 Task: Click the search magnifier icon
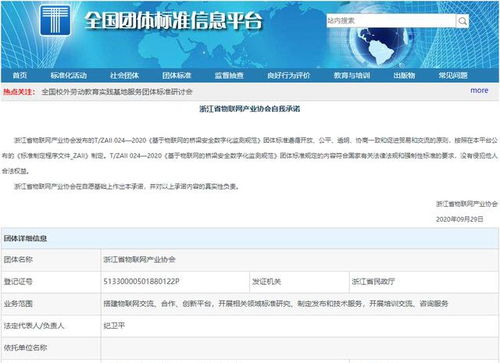[x=462, y=21]
